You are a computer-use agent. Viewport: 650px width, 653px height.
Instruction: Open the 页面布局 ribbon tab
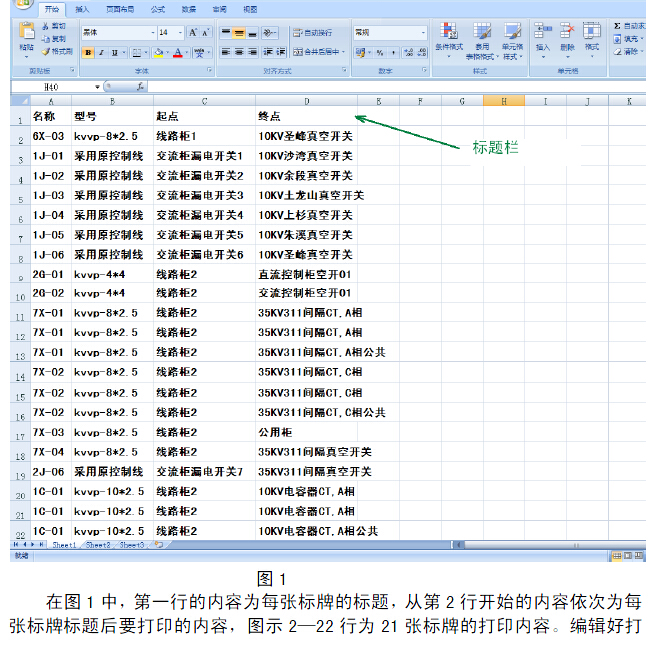pos(120,8)
